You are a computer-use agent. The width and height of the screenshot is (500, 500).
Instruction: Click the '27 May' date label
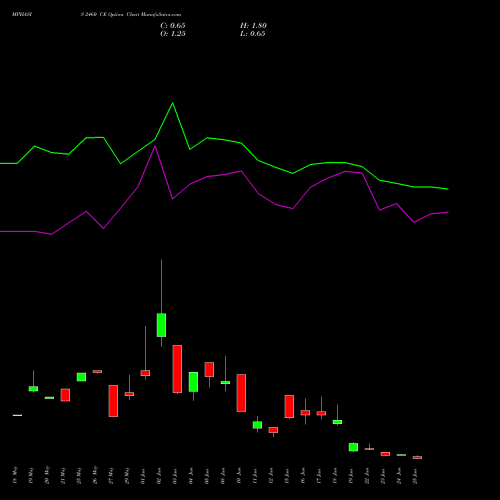coord(111,476)
